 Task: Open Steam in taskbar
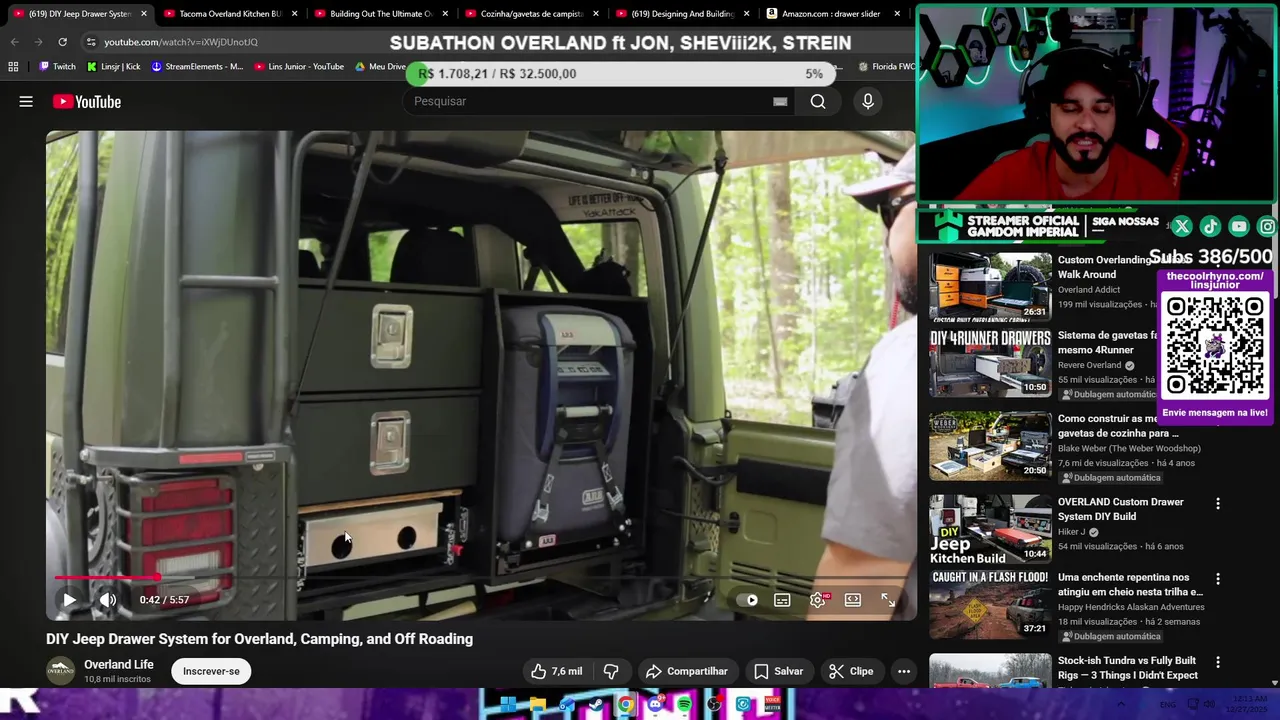[x=597, y=705]
